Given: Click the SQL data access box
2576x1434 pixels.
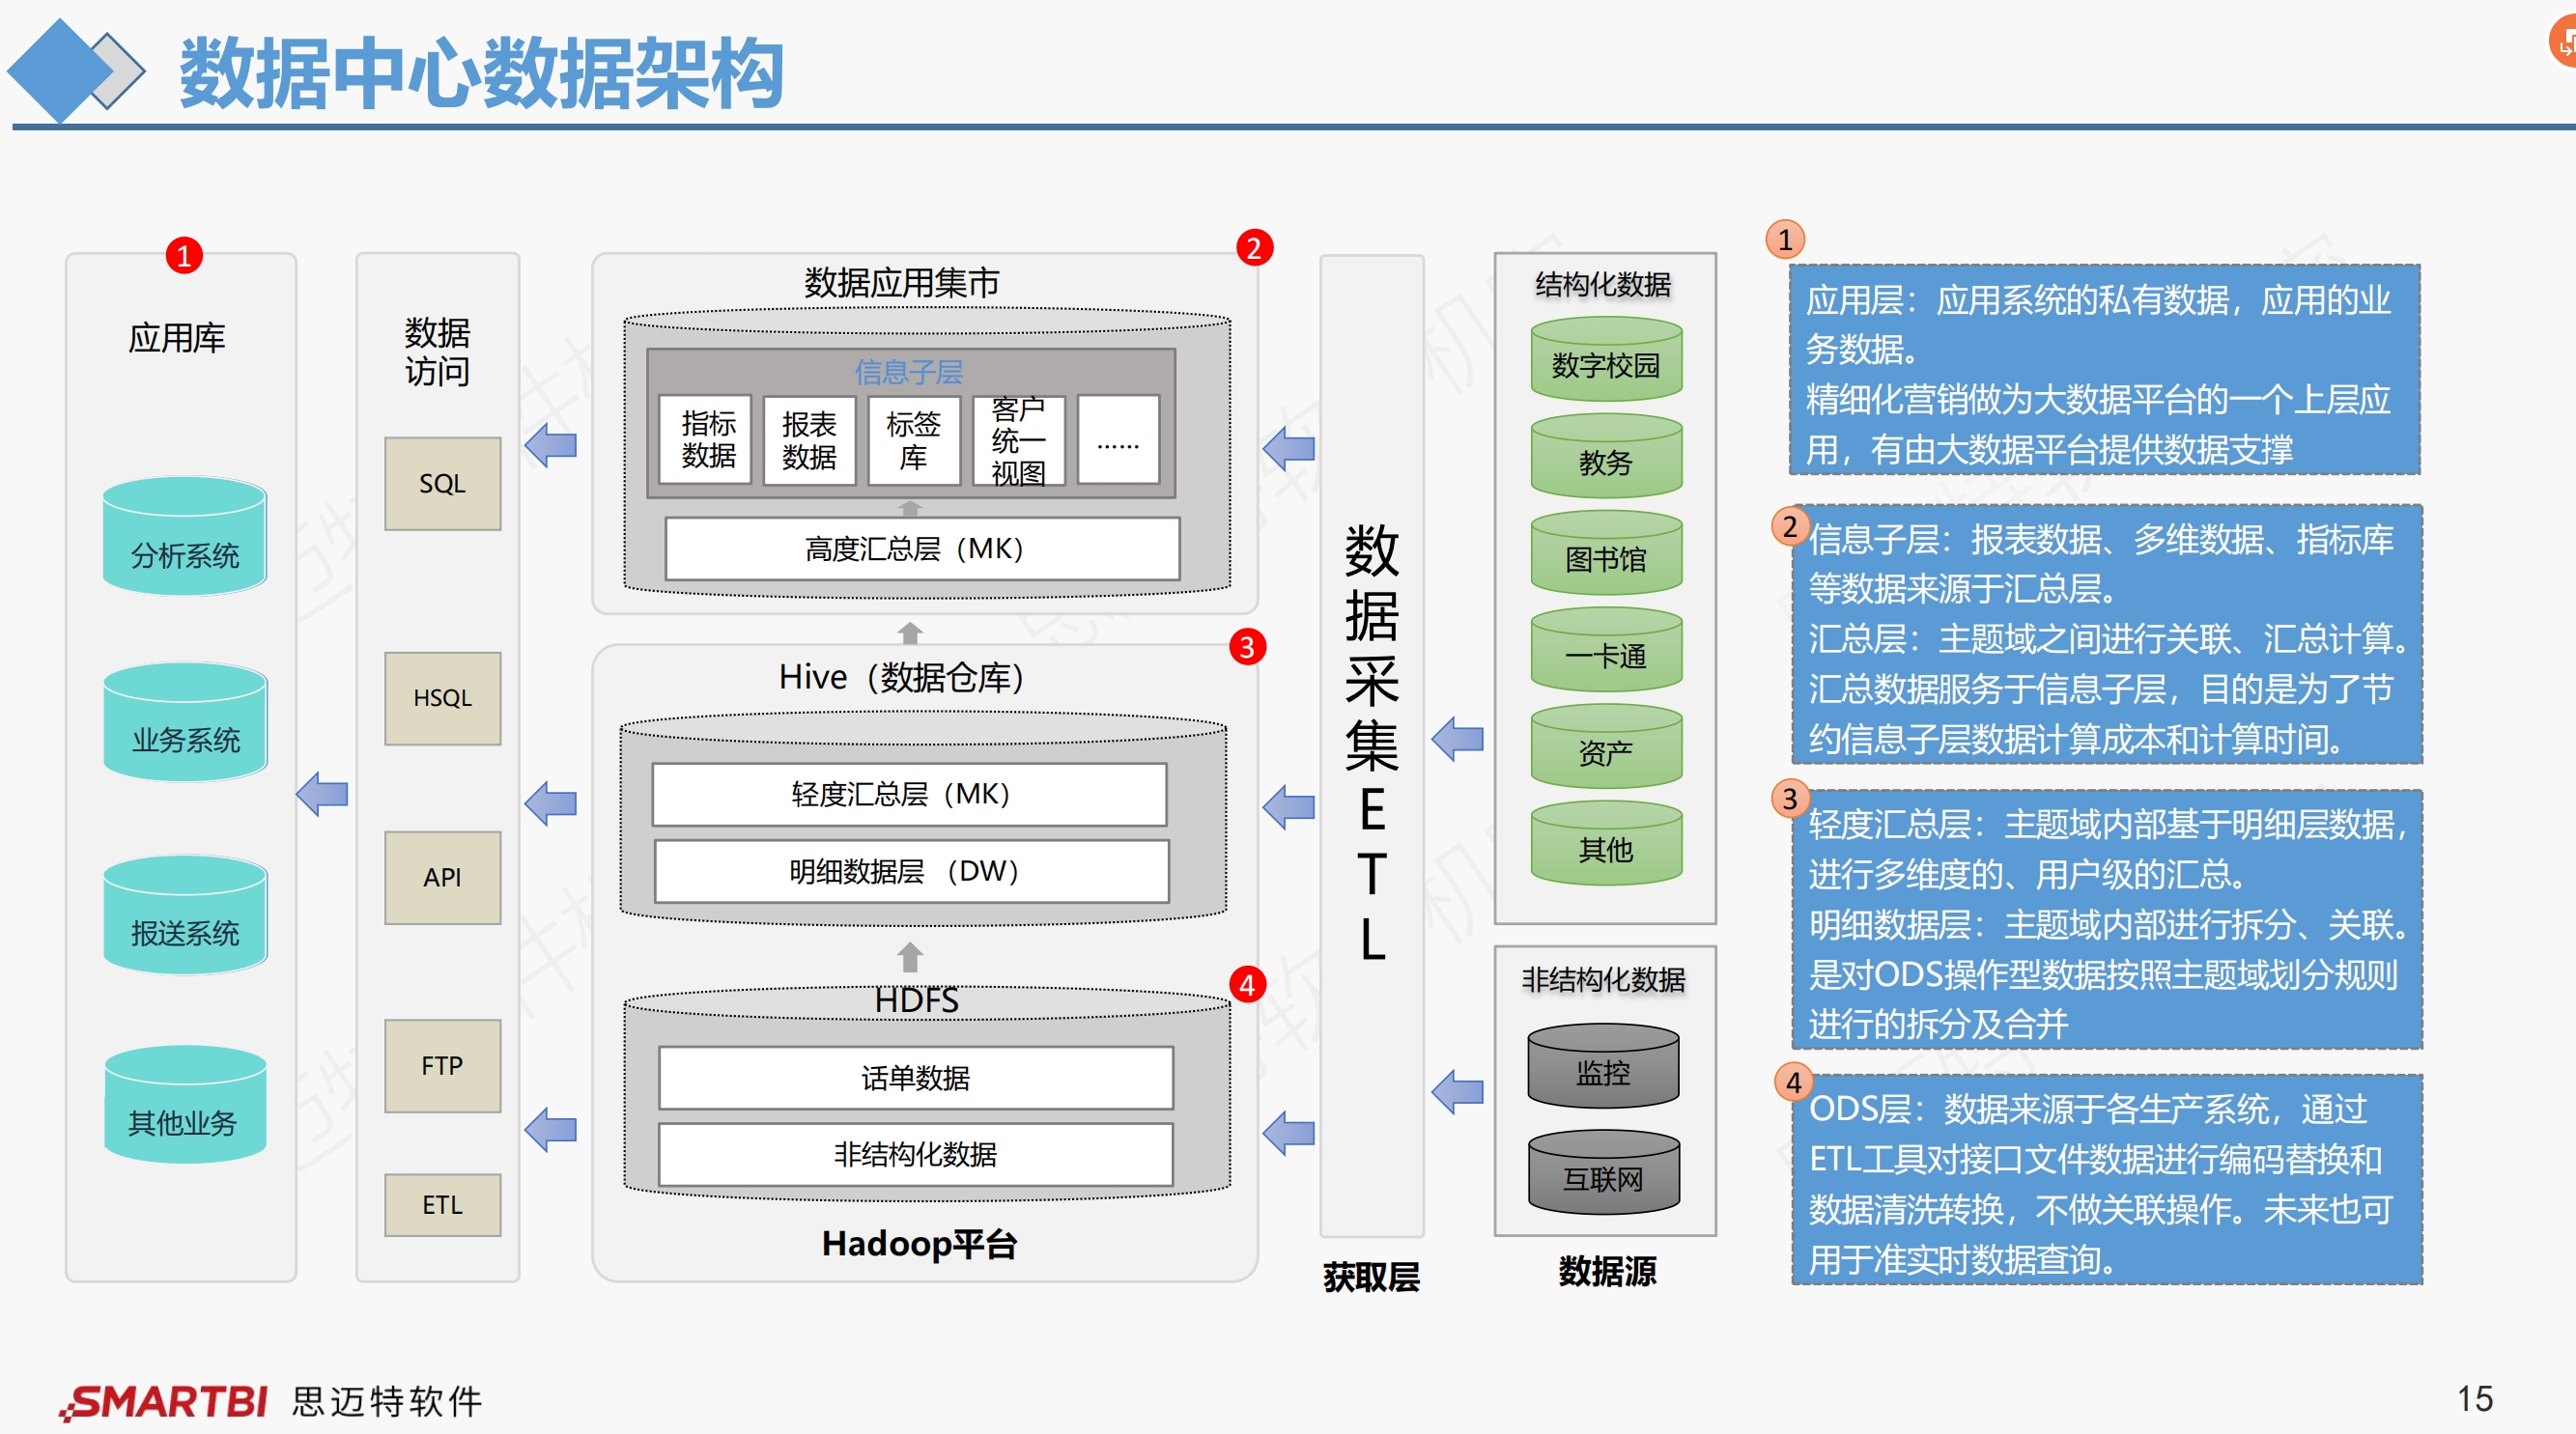Looking at the screenshot, I should pos(442,483).
